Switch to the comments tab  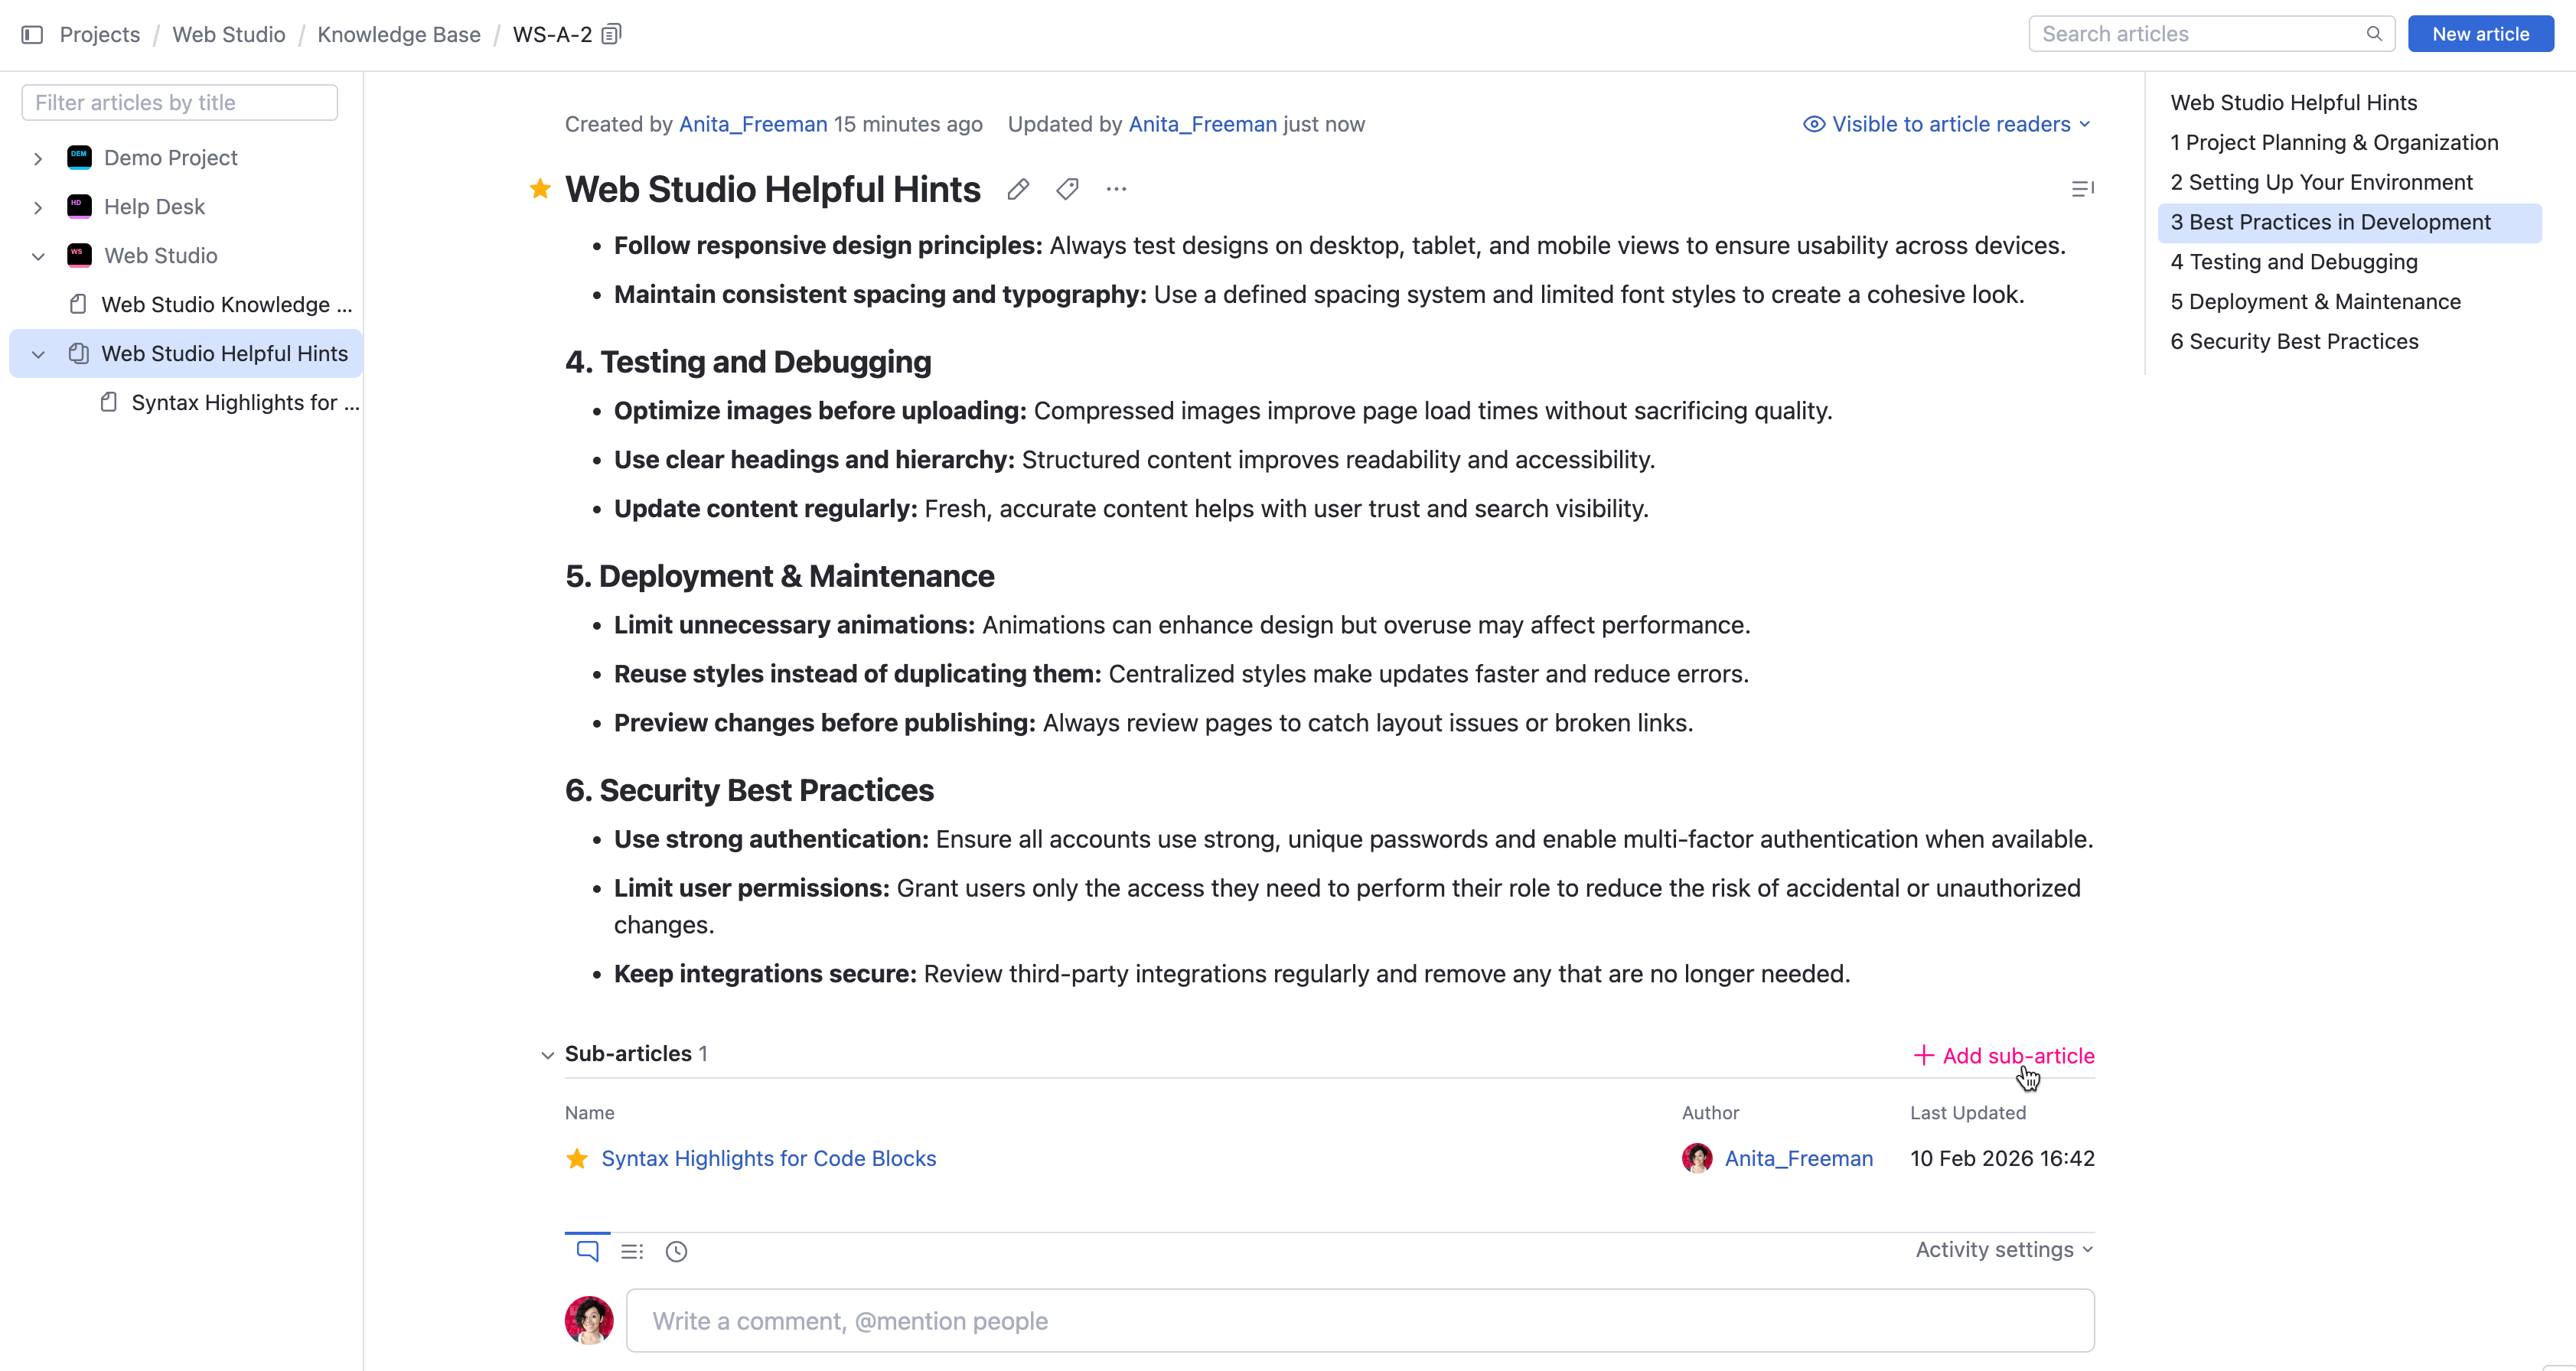[x=587, y=1251]
